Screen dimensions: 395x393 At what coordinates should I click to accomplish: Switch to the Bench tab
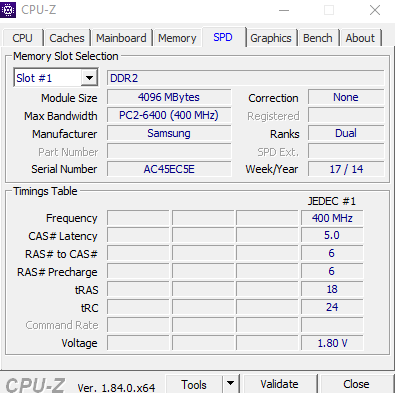click(318, 38)
